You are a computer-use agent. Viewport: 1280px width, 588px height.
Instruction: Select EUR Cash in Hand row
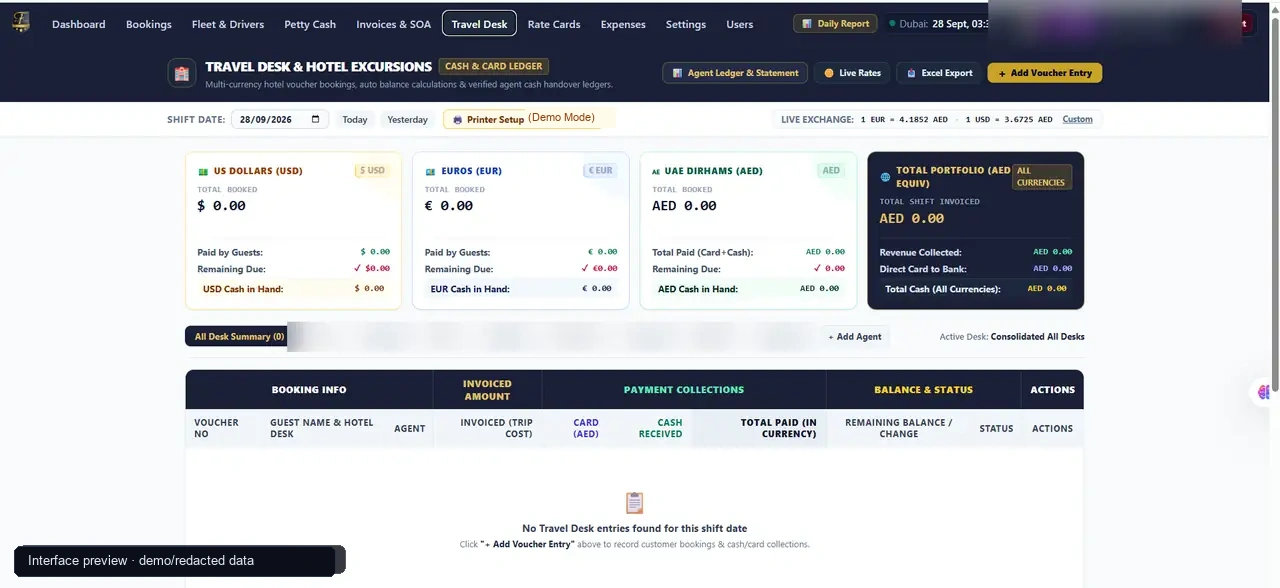click(x=521, y=289)
